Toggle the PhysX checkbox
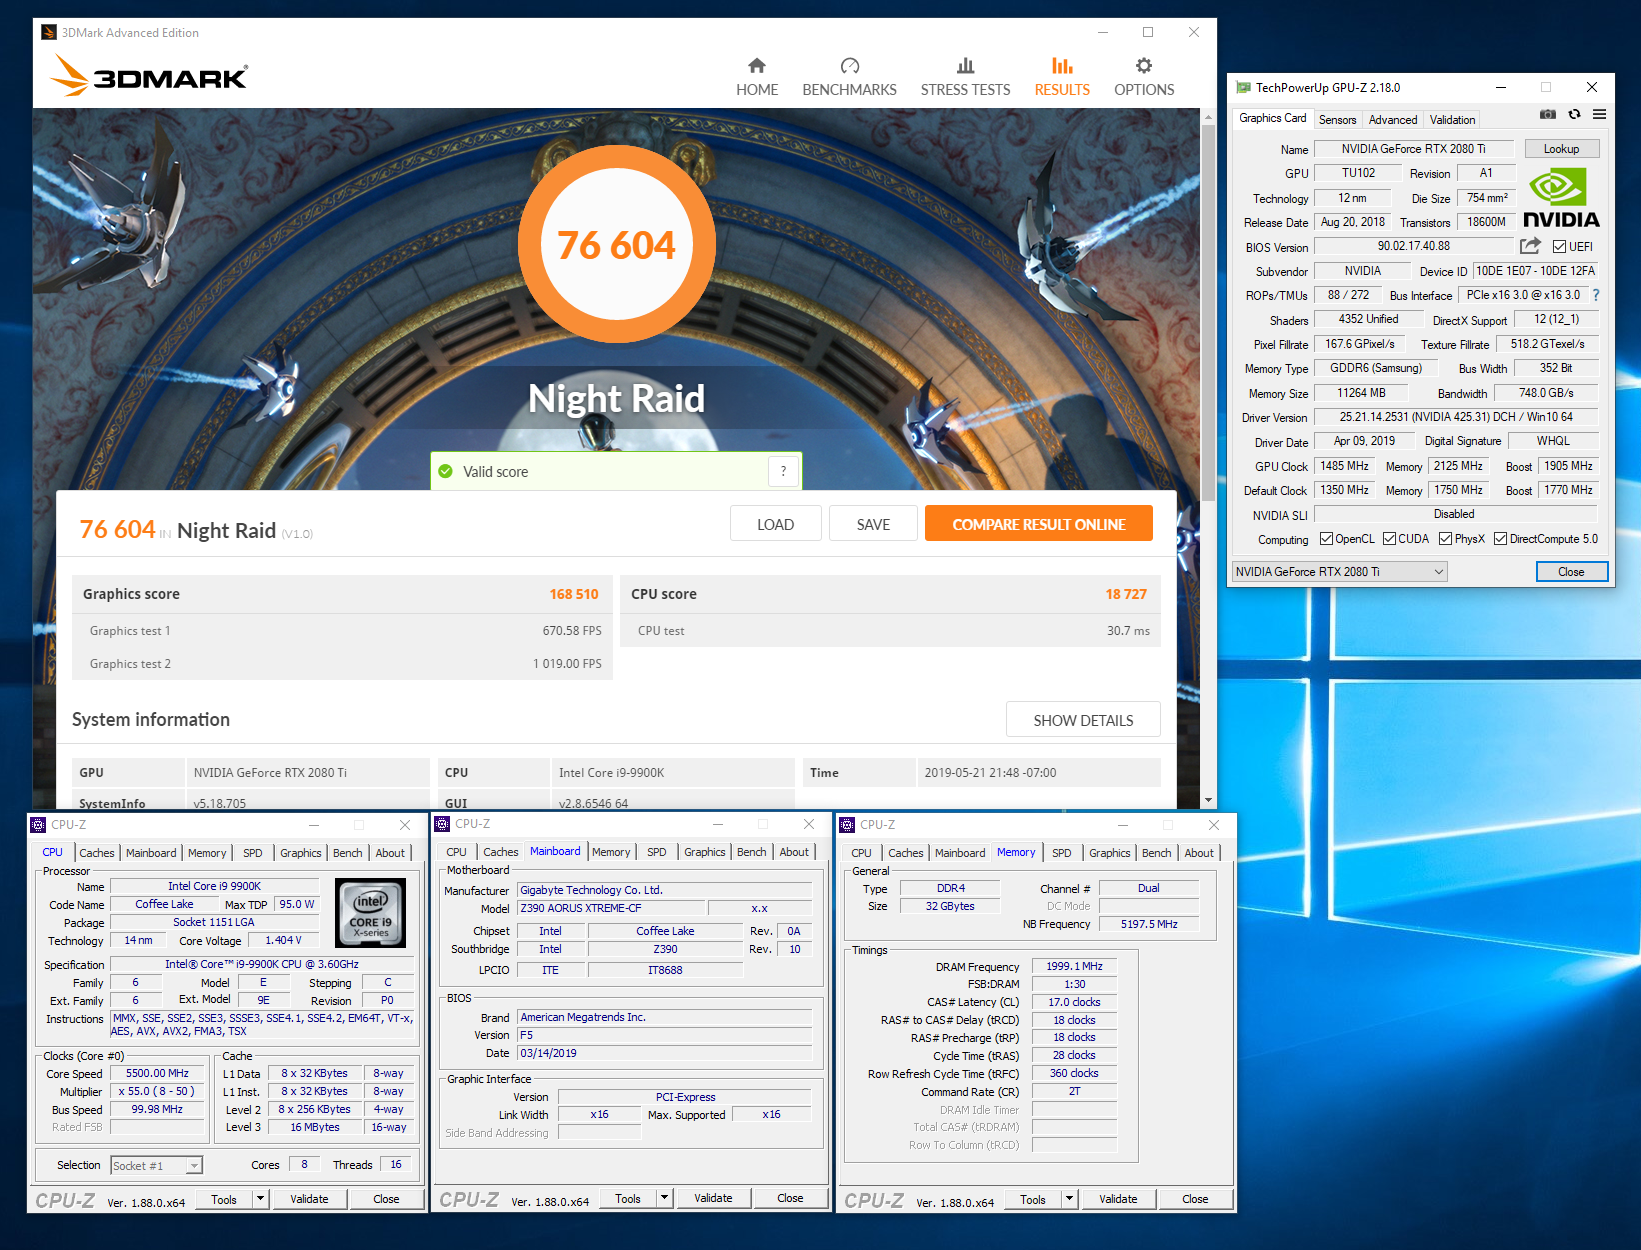Image resolution: width=1641 pixels, height=1250 pixels. tap(1445, 539)
